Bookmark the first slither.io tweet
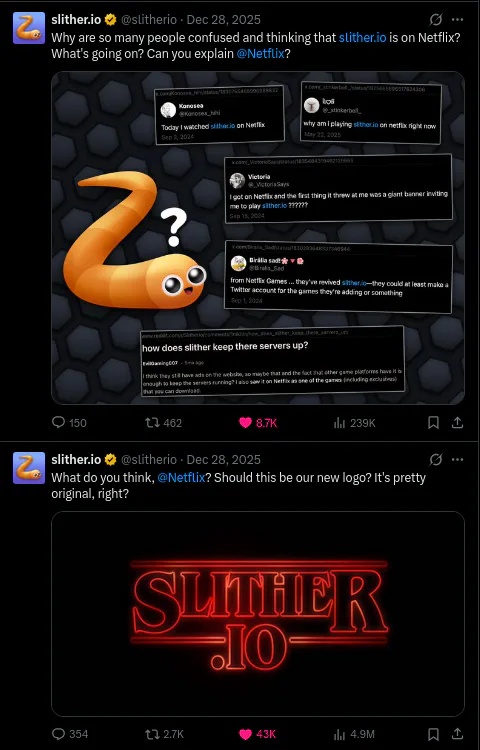The height and width of the screenshot is (750, 480). coord(434,423)
